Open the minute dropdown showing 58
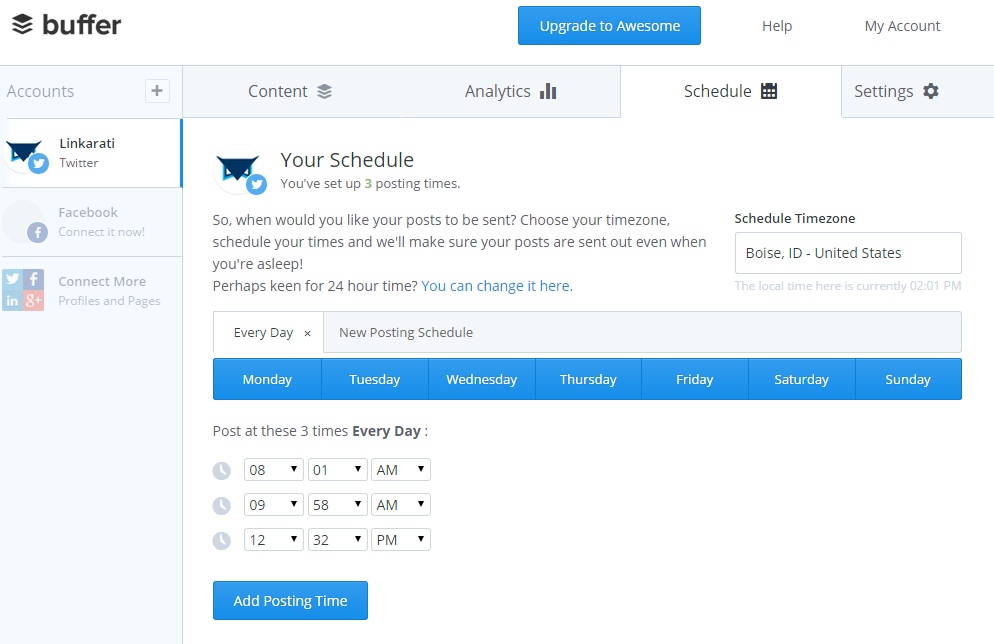994x644 pixels. coord(337,505)
